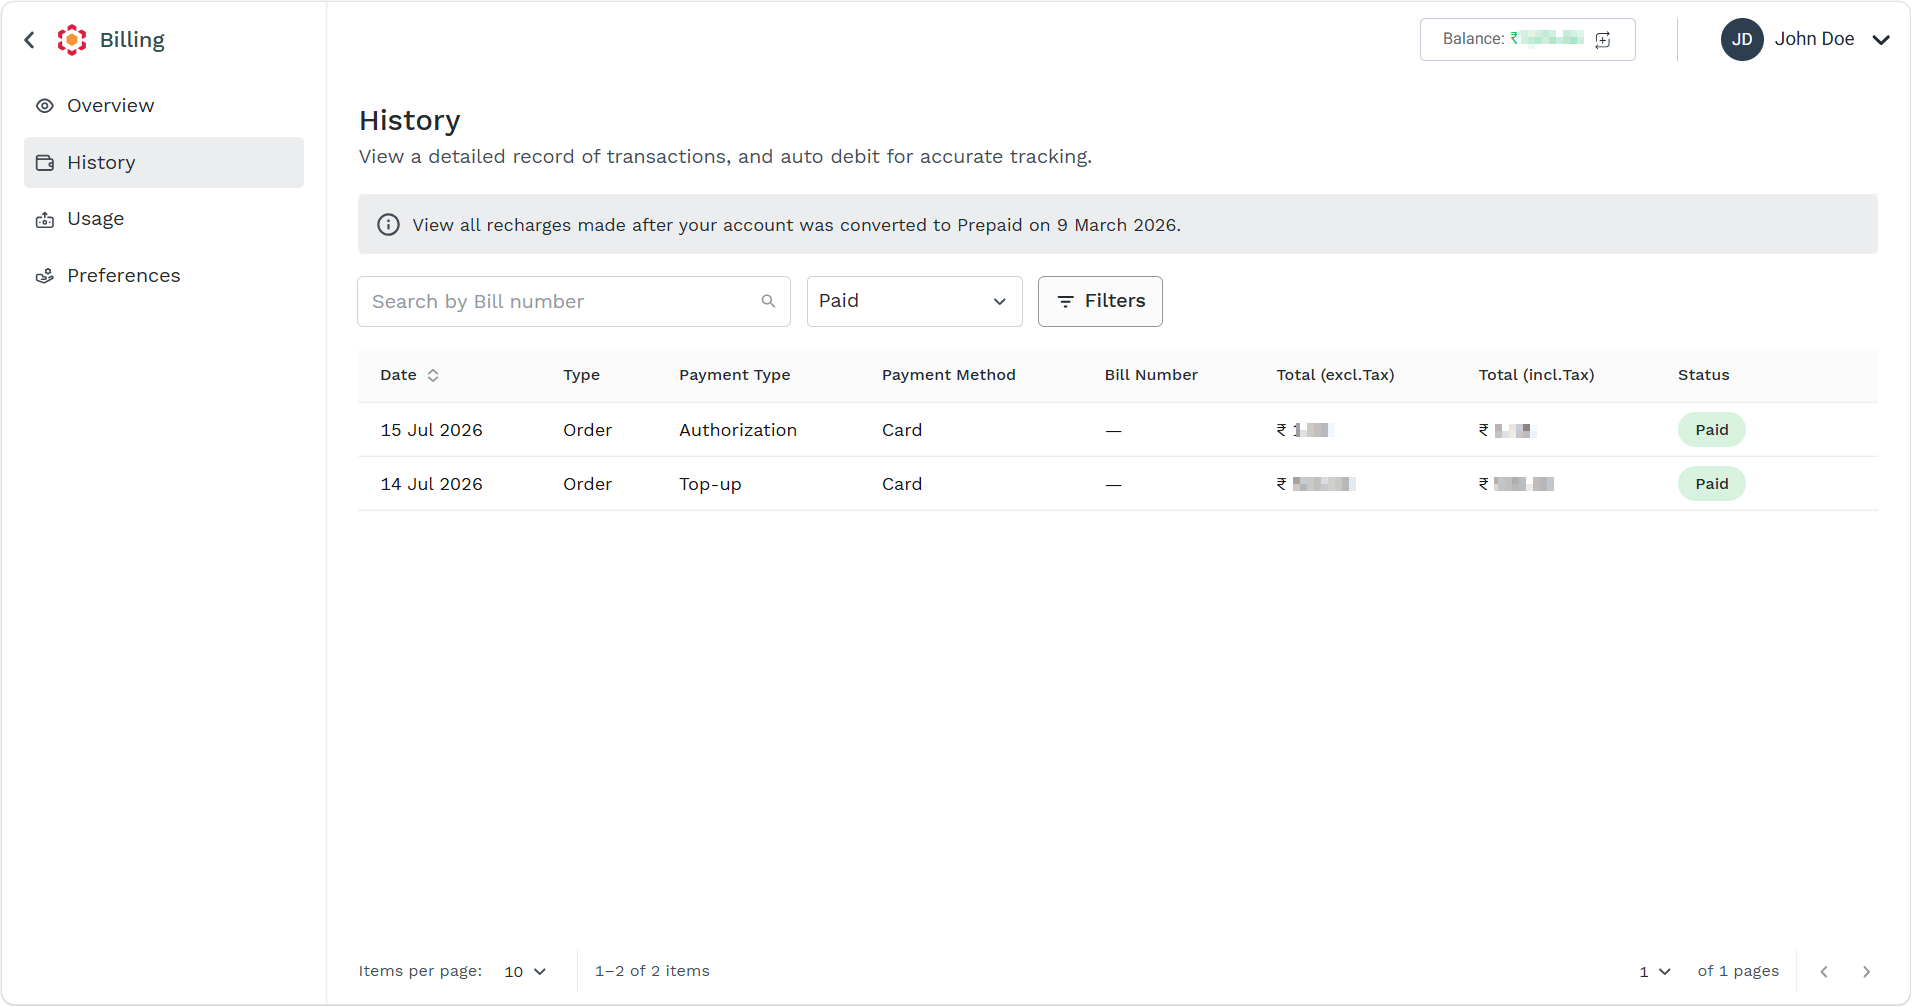The image size is (1912, 1007).
Task: Select the 14 Jul 2026 date cell
Action: coord(432,484)
